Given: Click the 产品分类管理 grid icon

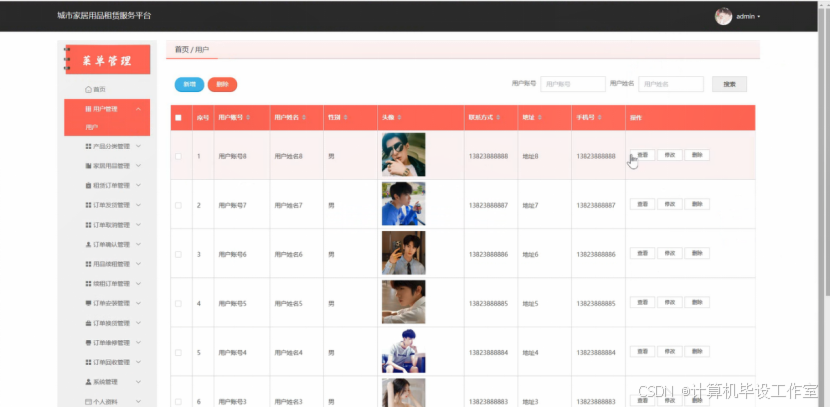Looking at the screenshot, I should [x=88, y=146].
